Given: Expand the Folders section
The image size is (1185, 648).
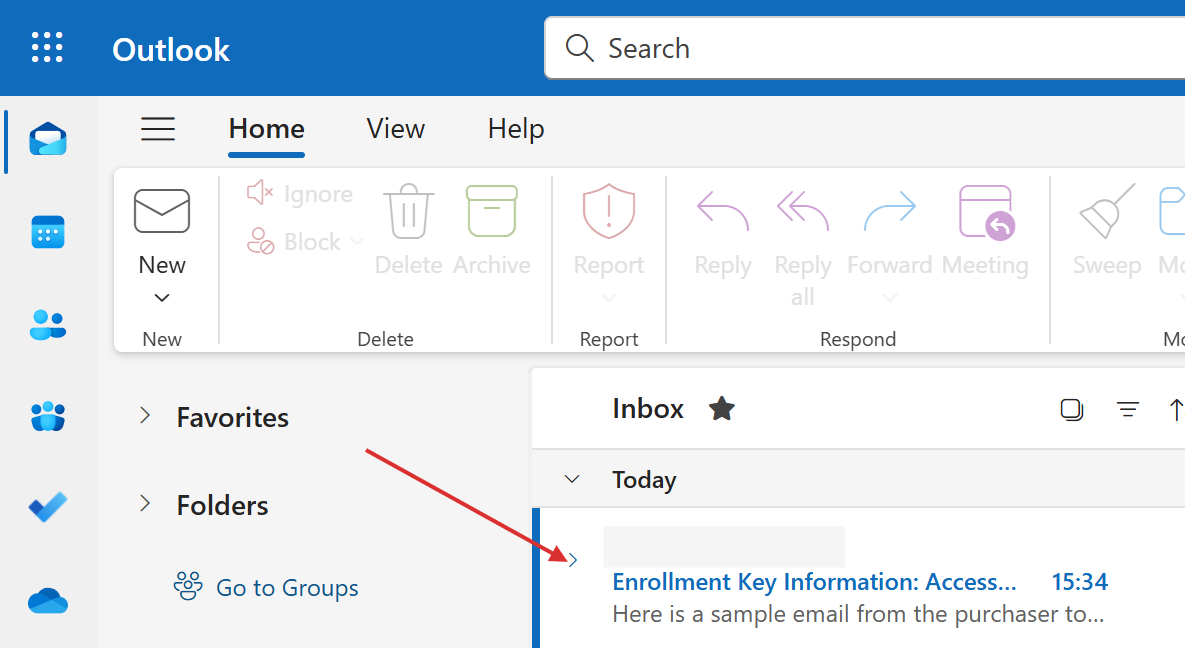Looking at the screenshot, I should coord(145,503).
